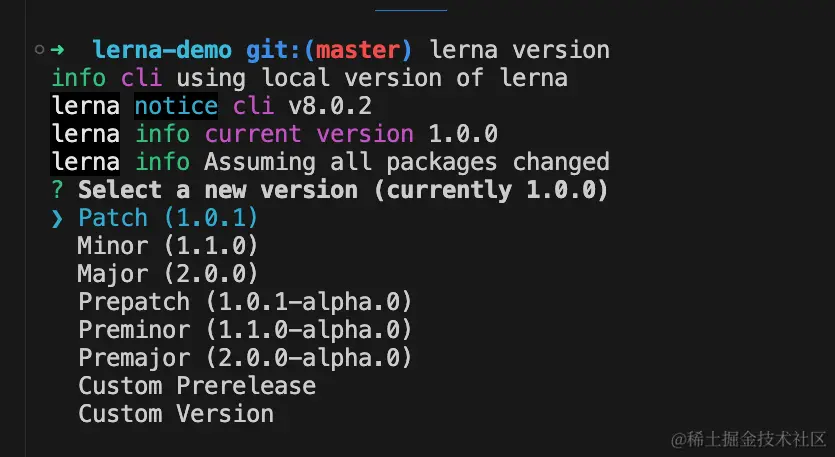Pick the Custom Version entry
Screen dimensions: 835x457
pyautogui.click(x=176, y=414)
